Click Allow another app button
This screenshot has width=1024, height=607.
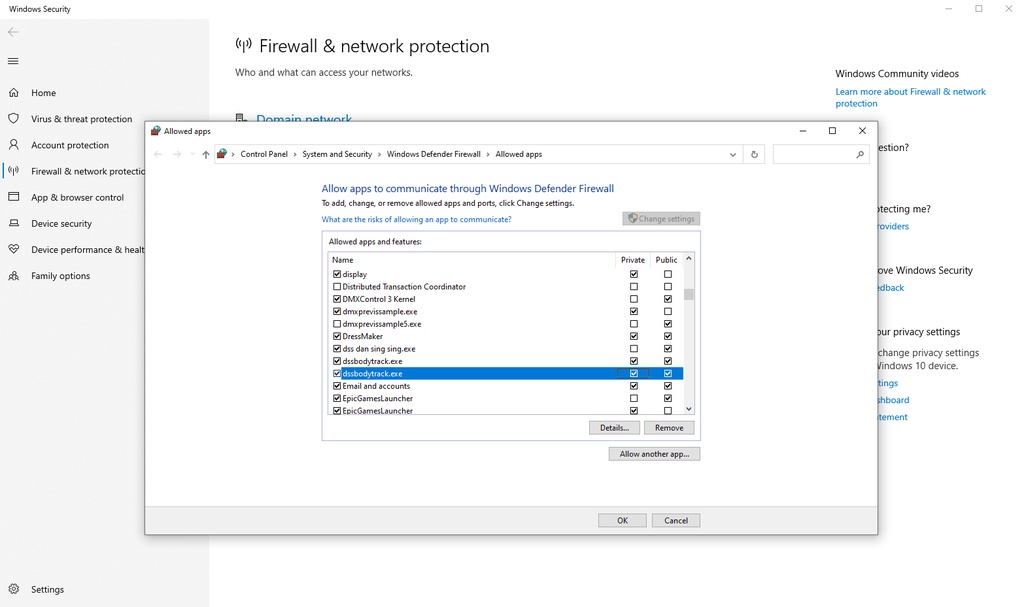pyautogui.click(x=654, y=454)
